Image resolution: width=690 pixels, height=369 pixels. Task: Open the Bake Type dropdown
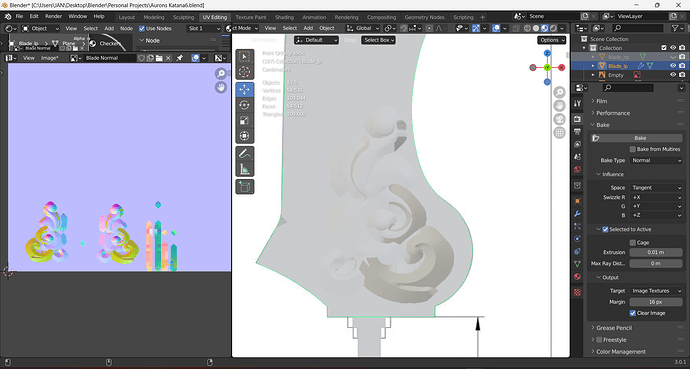656,161
